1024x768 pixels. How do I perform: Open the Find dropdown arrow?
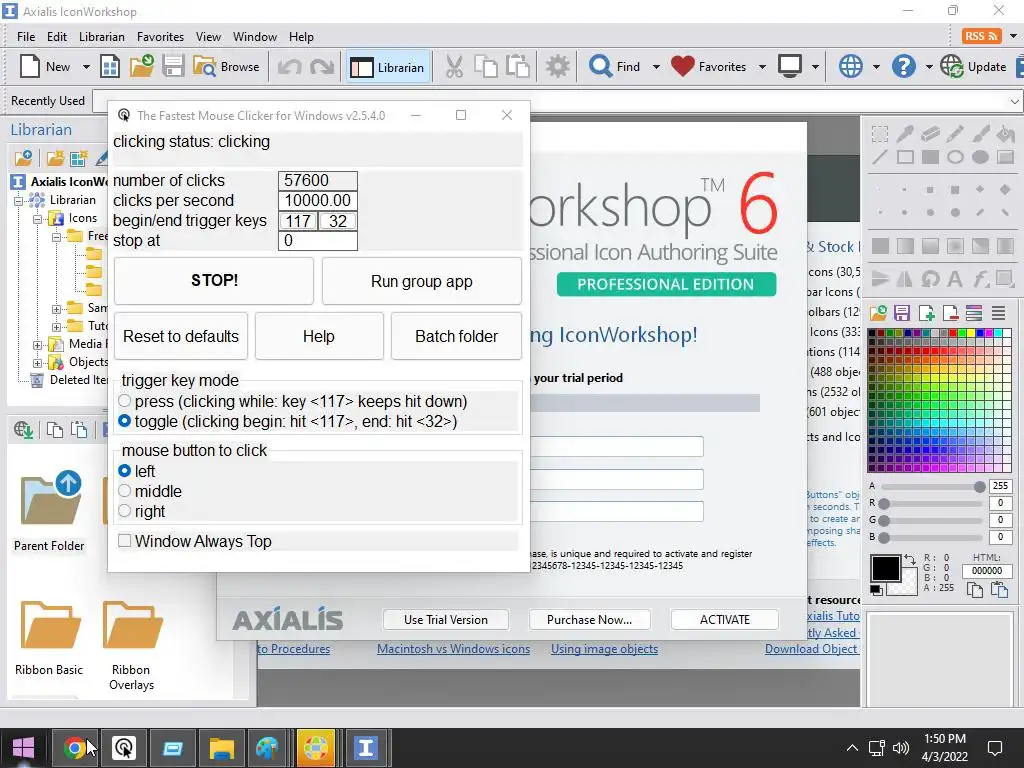656,67
